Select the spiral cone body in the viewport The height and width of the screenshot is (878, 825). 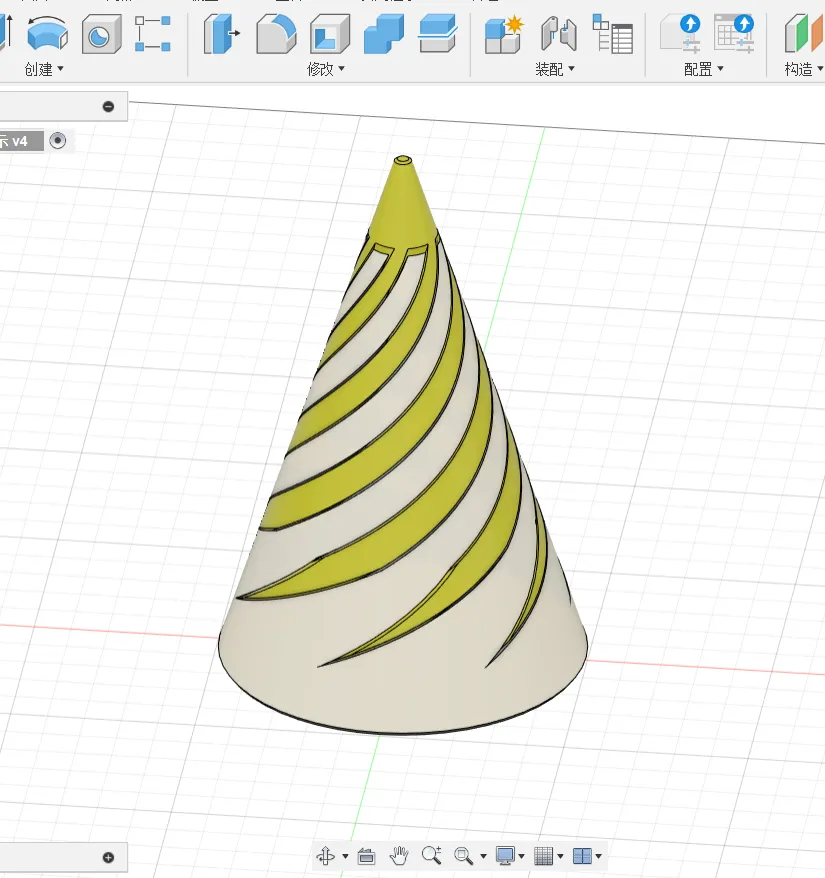pyautogui.click(x=400, y=500)
